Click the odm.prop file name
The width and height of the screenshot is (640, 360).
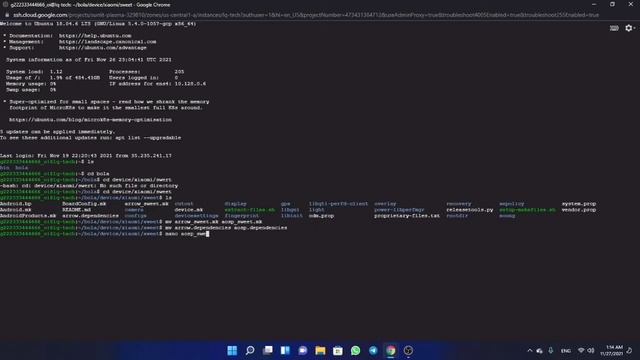[x=321, y=216]
